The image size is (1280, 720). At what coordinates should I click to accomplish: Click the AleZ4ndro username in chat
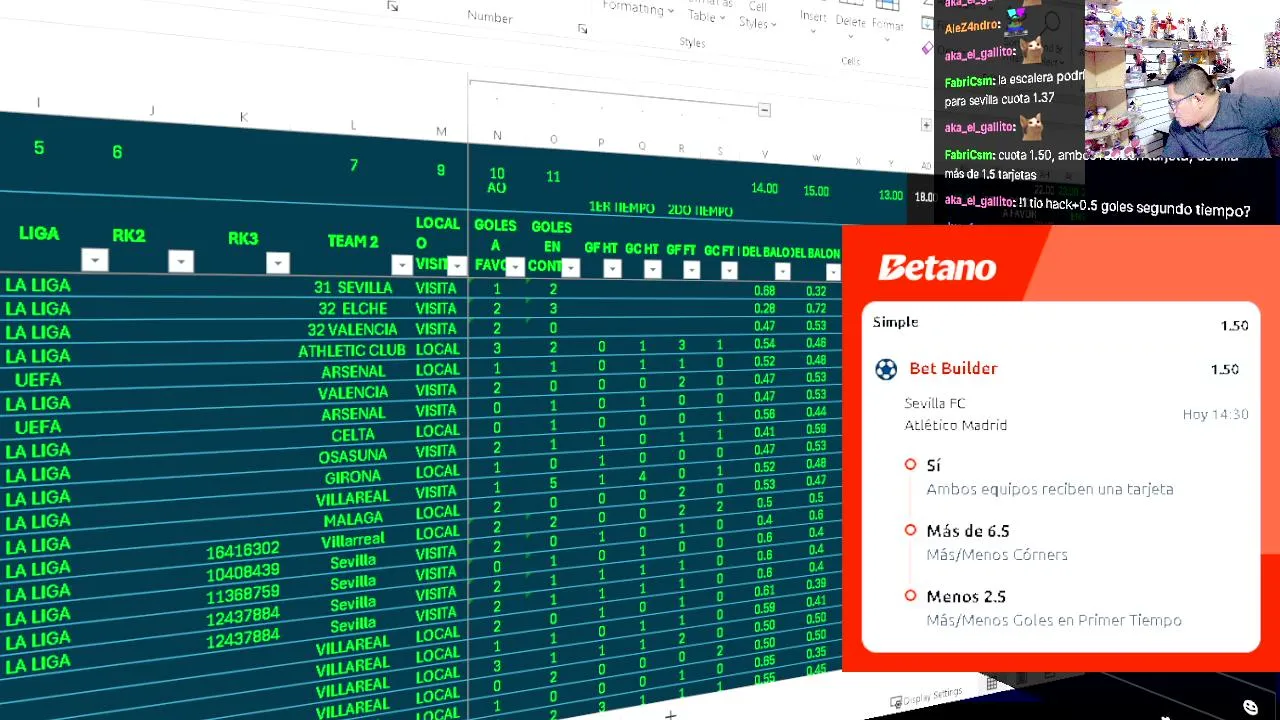(972, 28)
